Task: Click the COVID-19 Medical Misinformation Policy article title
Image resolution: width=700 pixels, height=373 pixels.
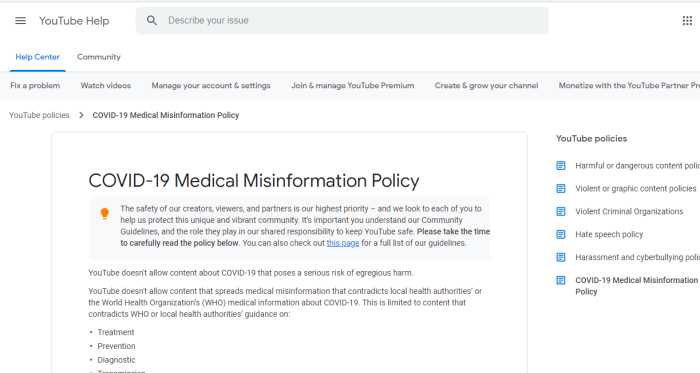Action: [x=254, y=181]
